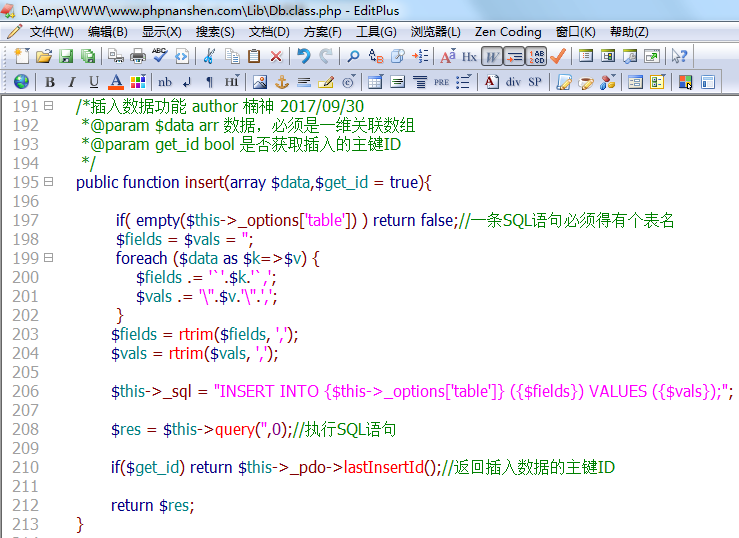Click the Copy icon in toolbar
Screen dimensions: 739x538
tap(232, 57)
